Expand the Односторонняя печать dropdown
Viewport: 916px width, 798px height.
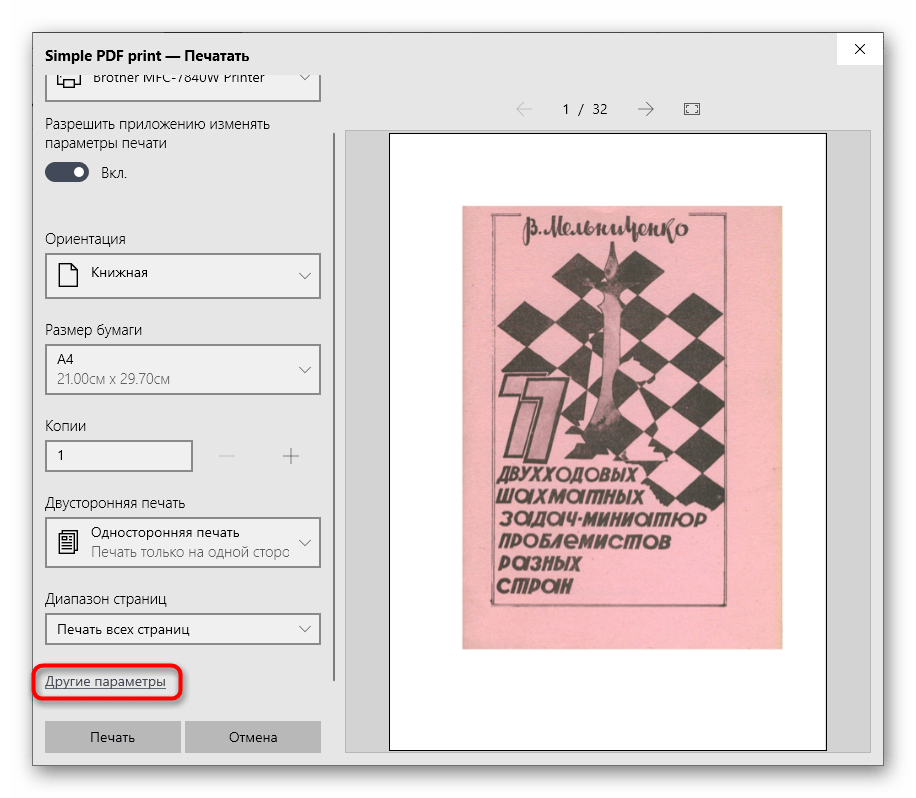click(x=183, y=542)
